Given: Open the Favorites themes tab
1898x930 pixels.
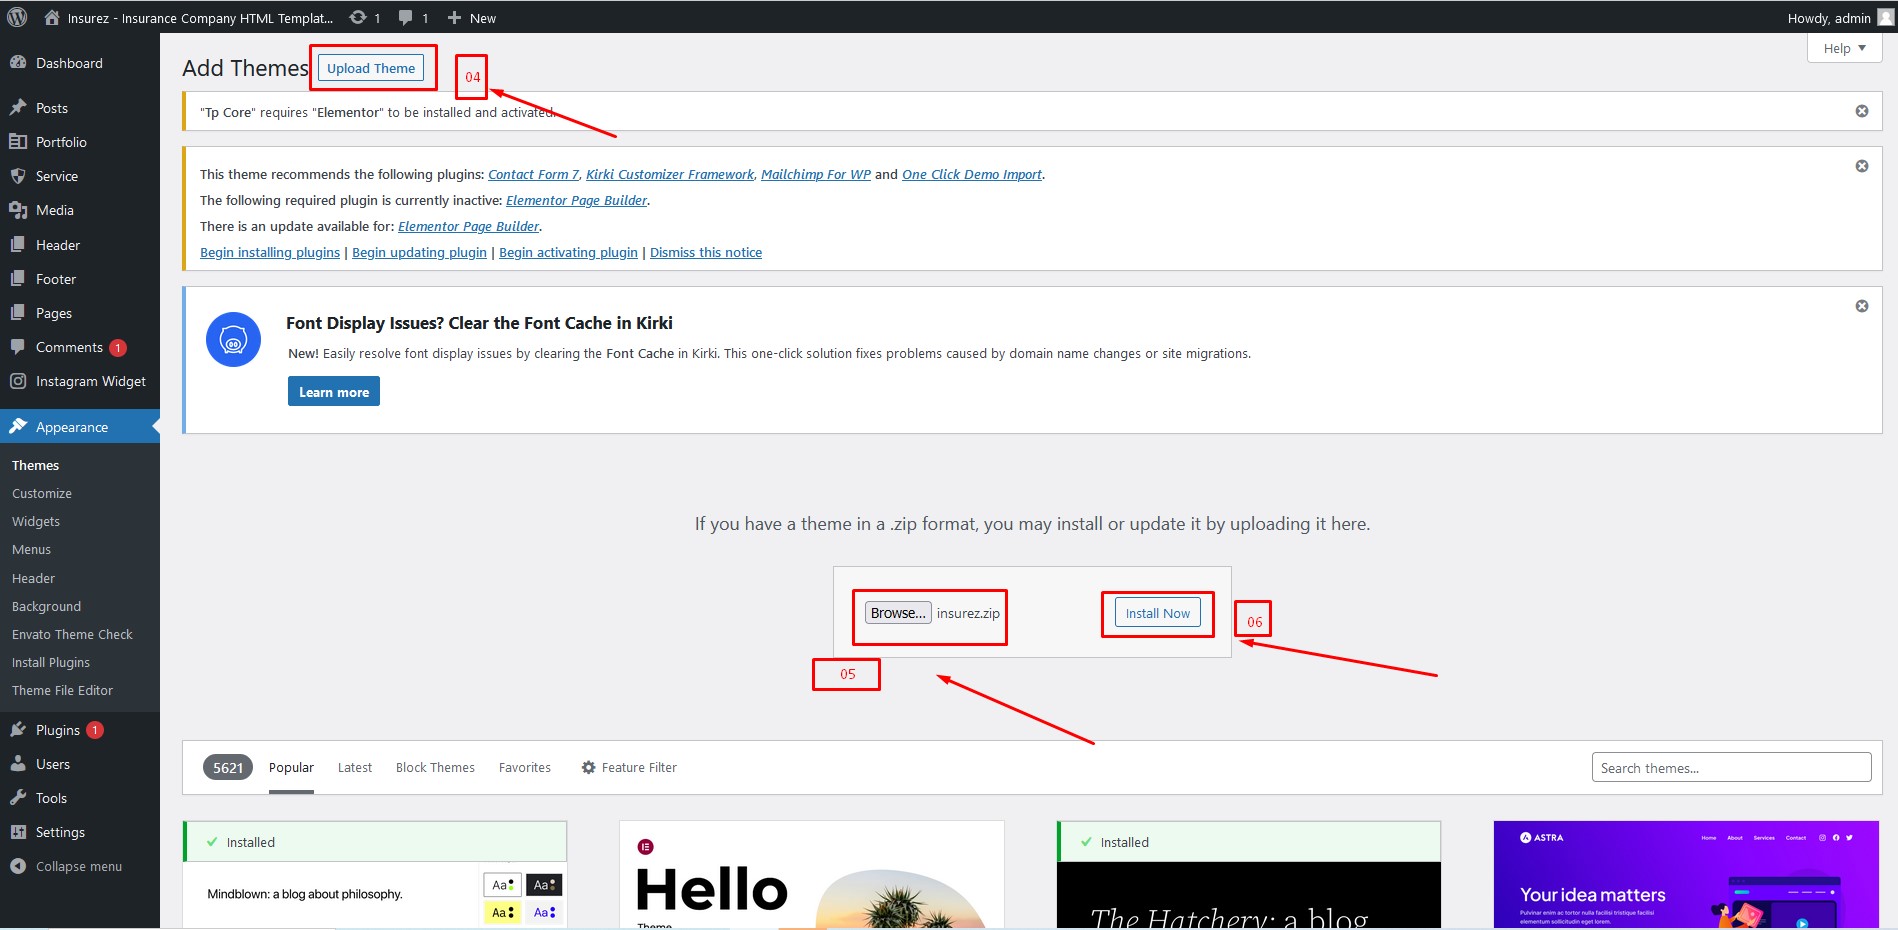Looking at the screenshot, I should [525, 767].
